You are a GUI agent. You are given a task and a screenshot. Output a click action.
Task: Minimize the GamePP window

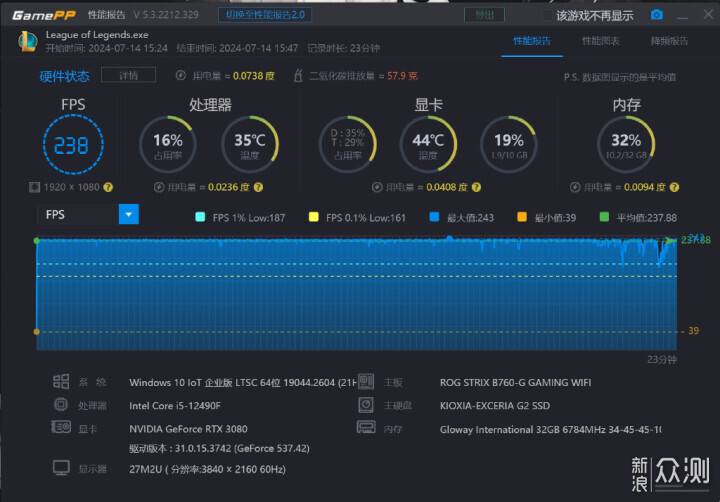pos(682,15)
